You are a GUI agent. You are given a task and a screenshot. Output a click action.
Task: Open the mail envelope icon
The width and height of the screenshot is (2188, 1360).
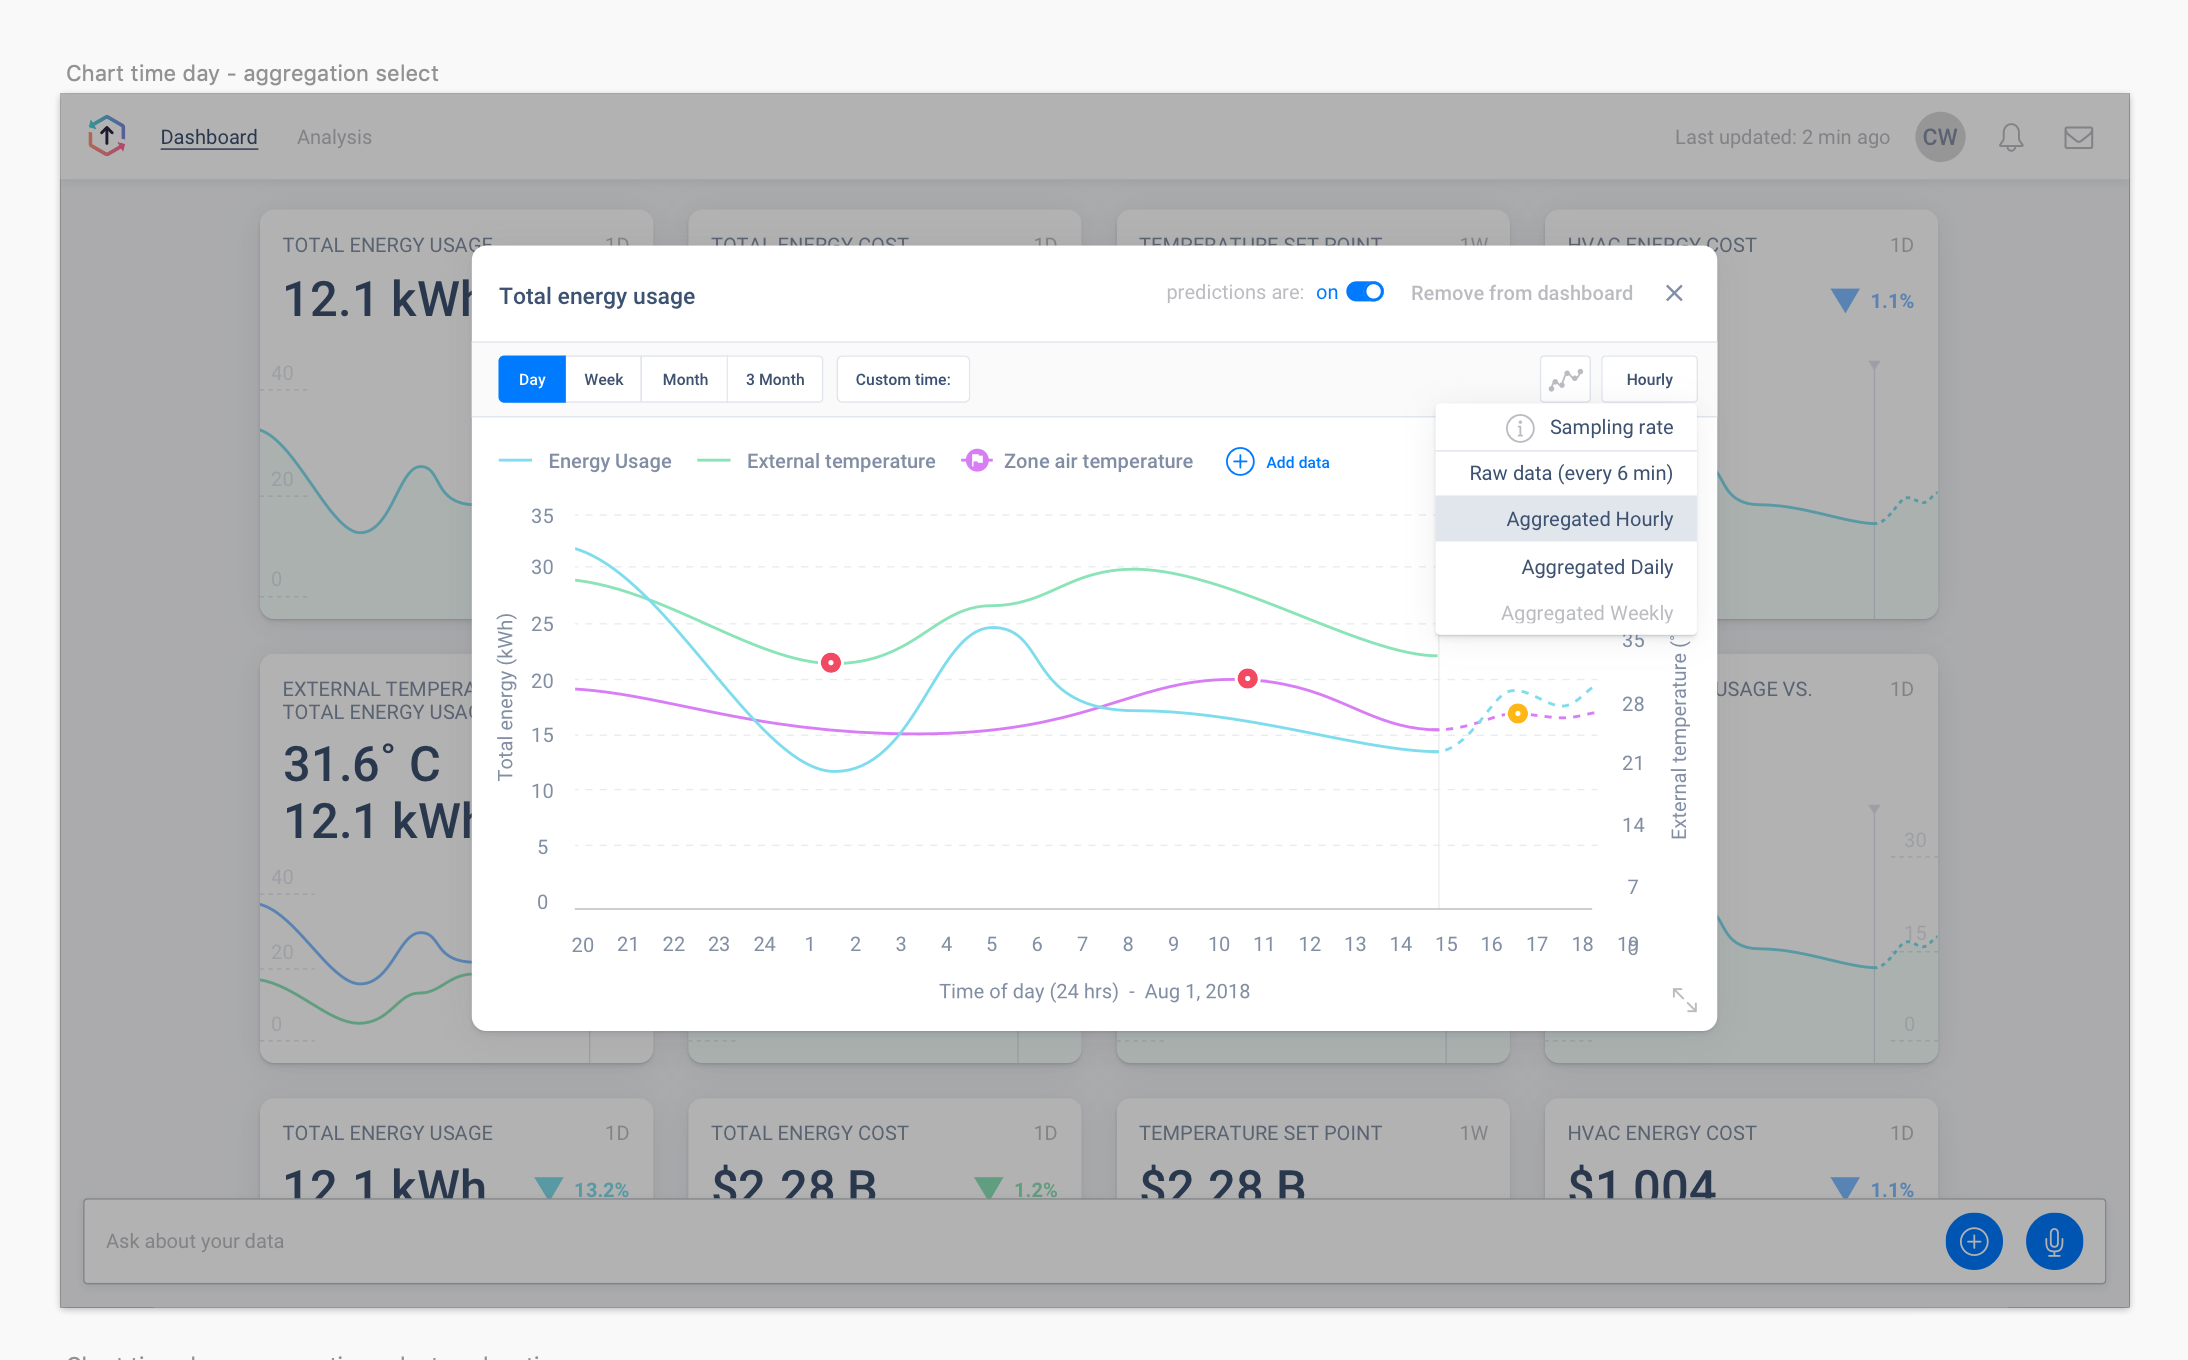pos(2079,137)
